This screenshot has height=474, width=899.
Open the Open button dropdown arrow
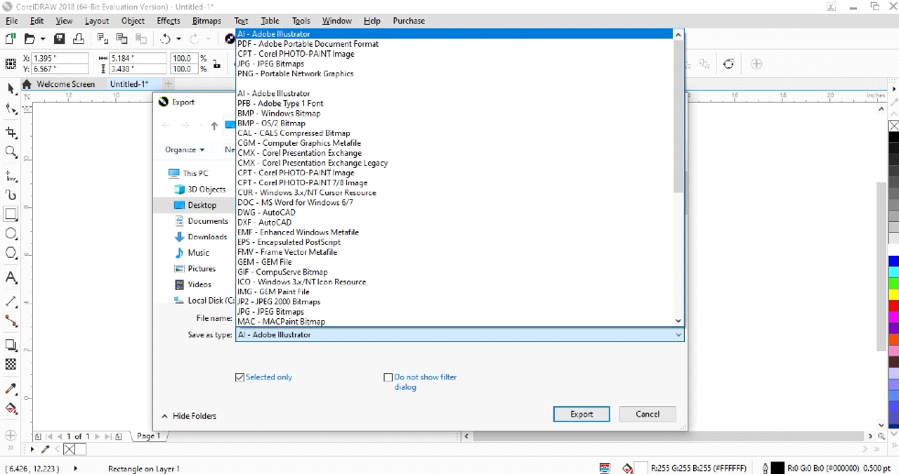[42, 39]
